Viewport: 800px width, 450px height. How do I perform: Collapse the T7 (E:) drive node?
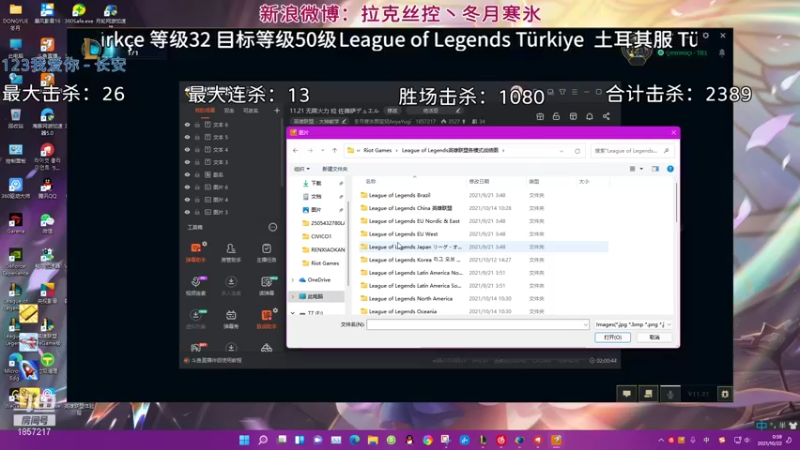293,313
